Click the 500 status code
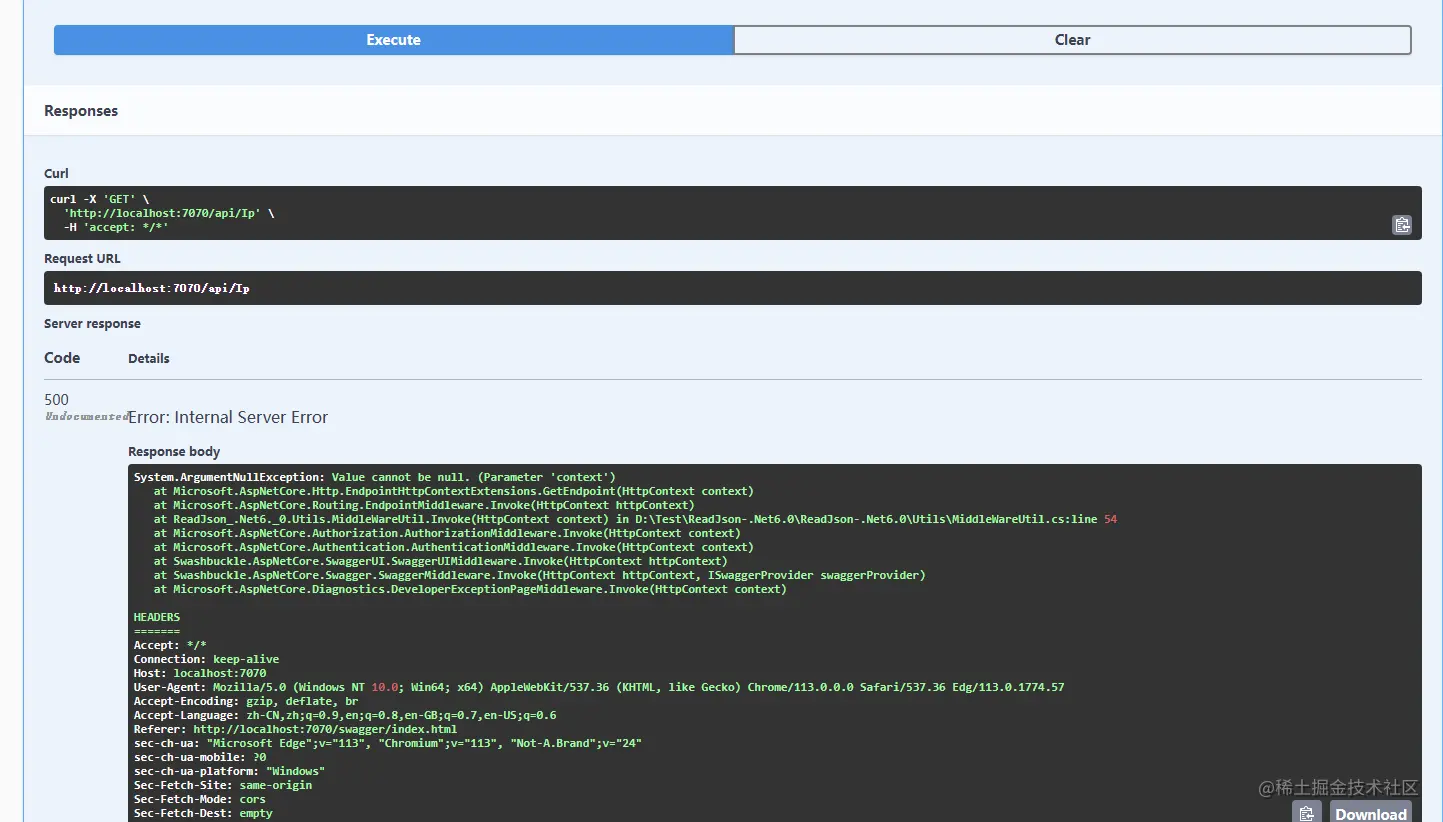Viewport: 1443px width, 822px height. click(x=57, y=400)
